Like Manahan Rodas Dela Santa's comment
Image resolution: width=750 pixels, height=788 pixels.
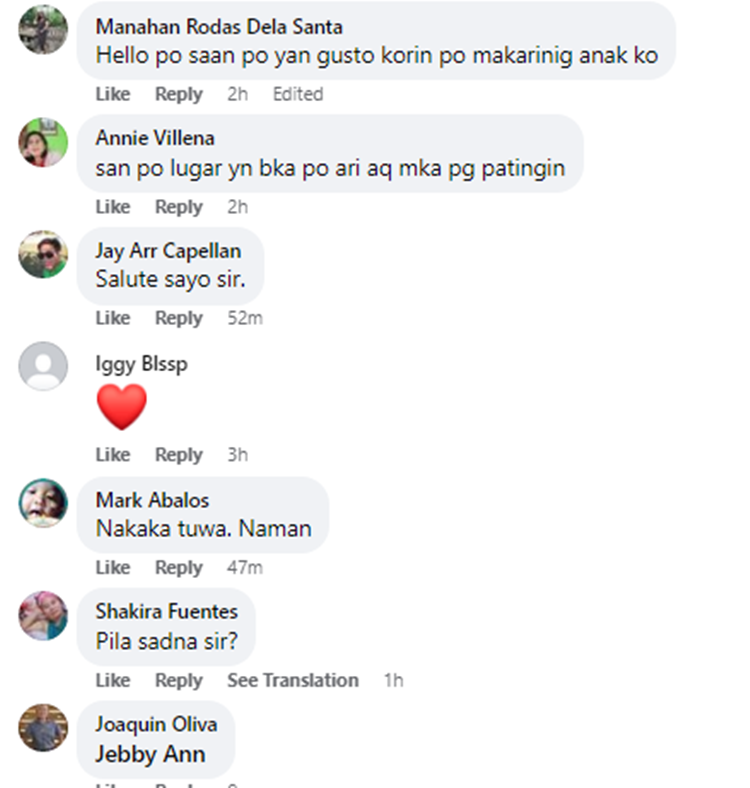tap(113, 94)
